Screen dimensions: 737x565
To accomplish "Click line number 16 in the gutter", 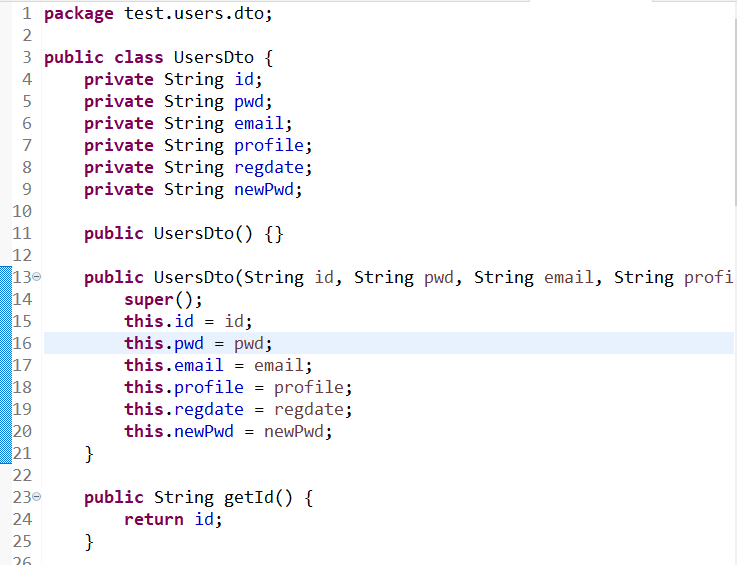I will [22, 343].
